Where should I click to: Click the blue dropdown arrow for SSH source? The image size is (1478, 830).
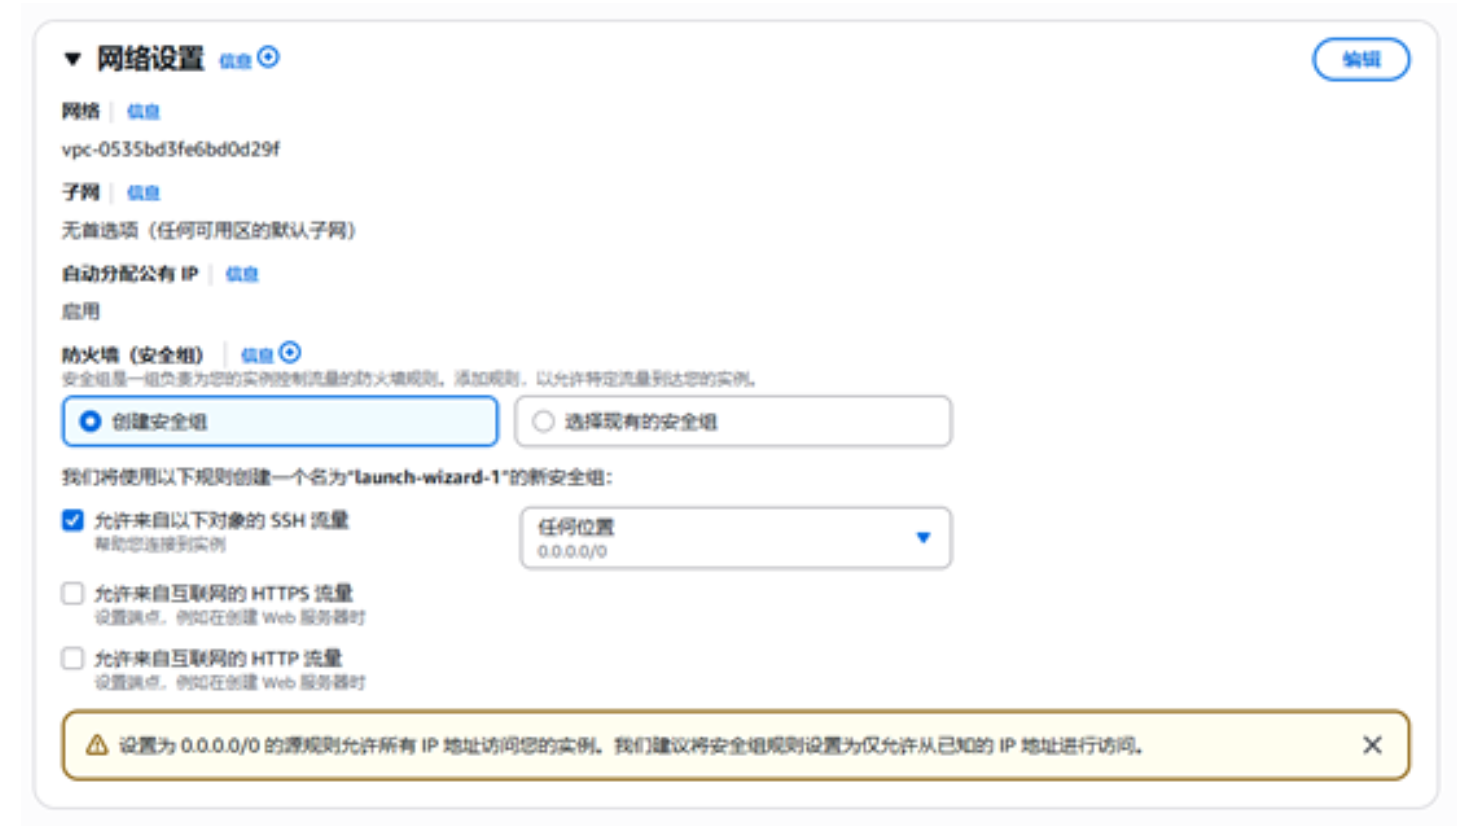(923, 538)
